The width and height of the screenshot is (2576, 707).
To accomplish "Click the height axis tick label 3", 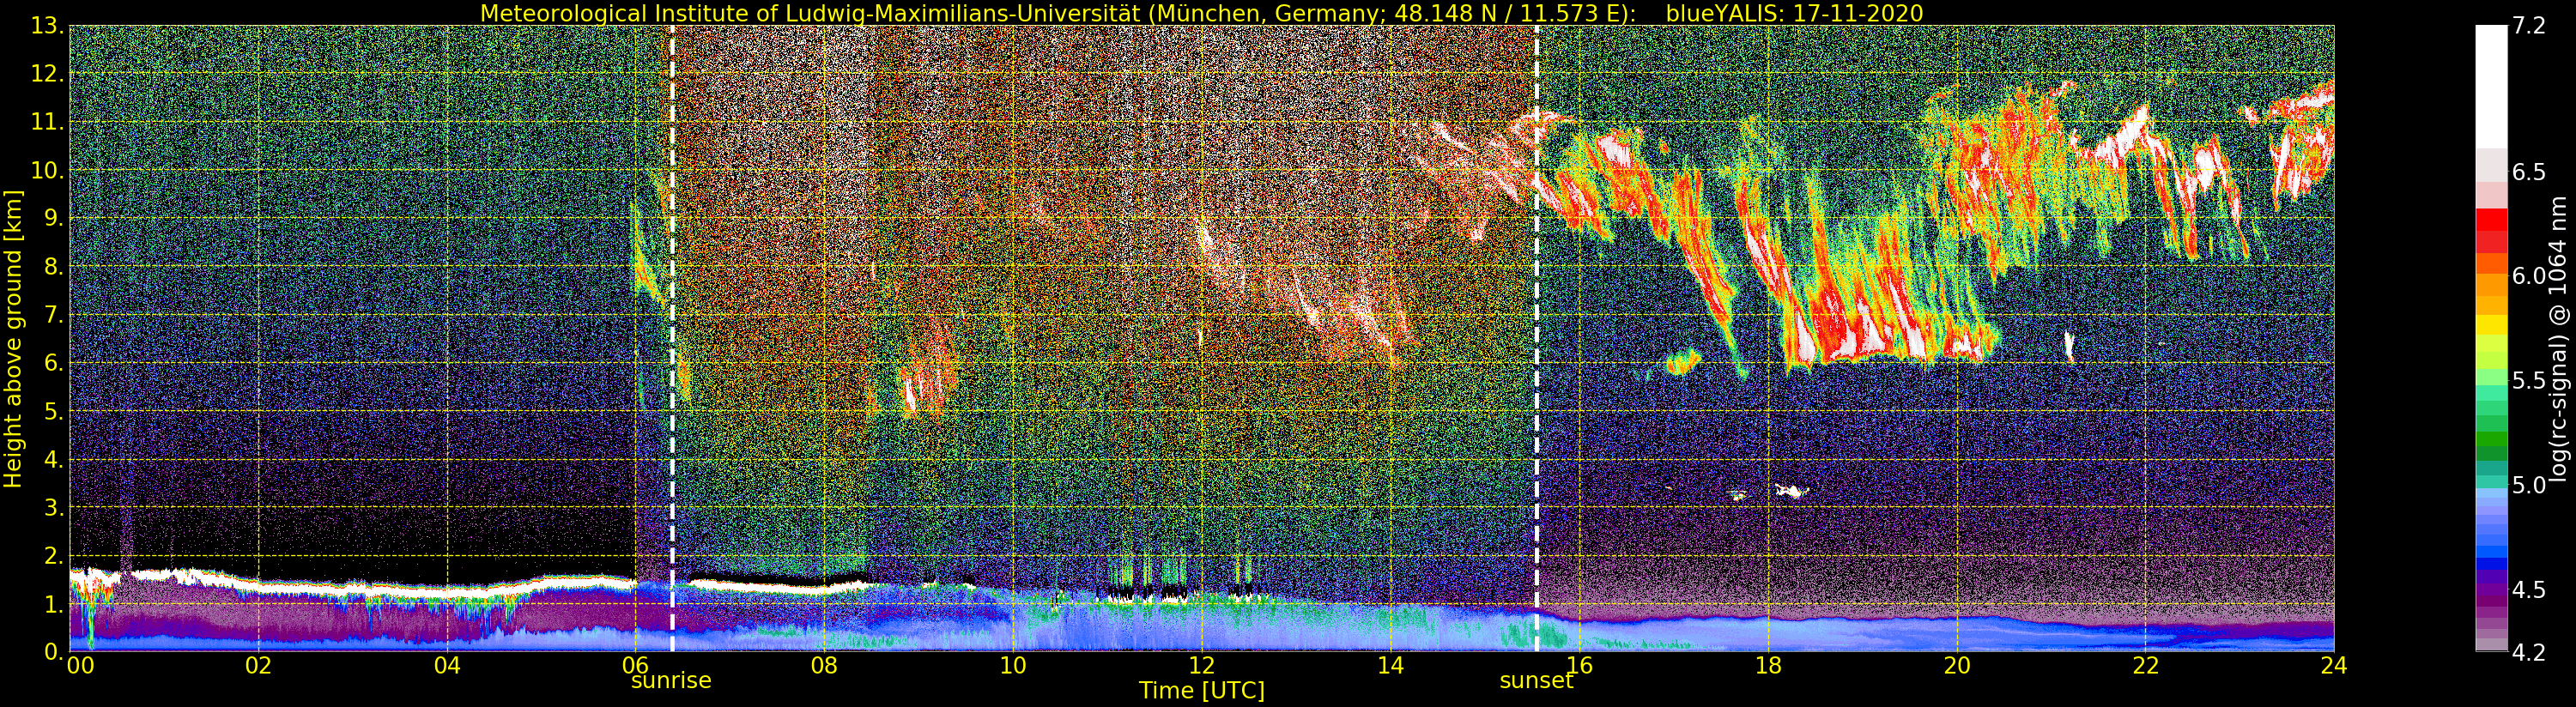I will pyautogui.click(x=55, y=507).
